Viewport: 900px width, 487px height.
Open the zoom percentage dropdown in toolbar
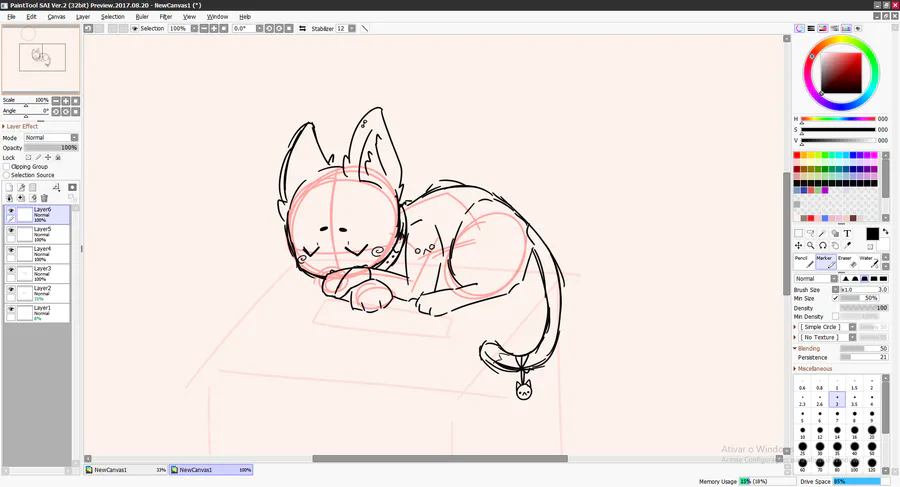[194, 28]
